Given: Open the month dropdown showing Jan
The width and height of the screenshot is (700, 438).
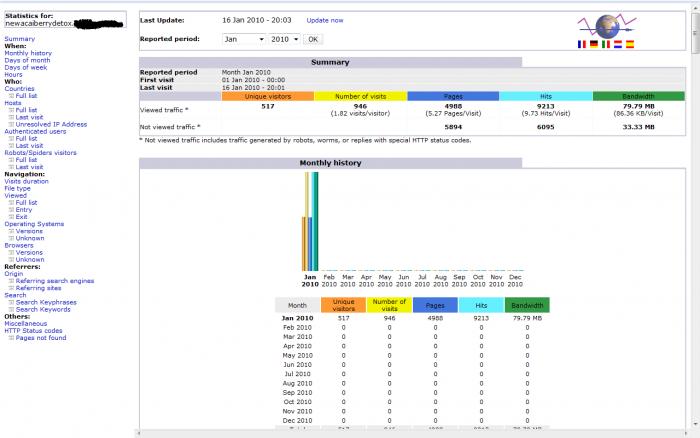Looking at the screenshot, I should click(245, 39).
